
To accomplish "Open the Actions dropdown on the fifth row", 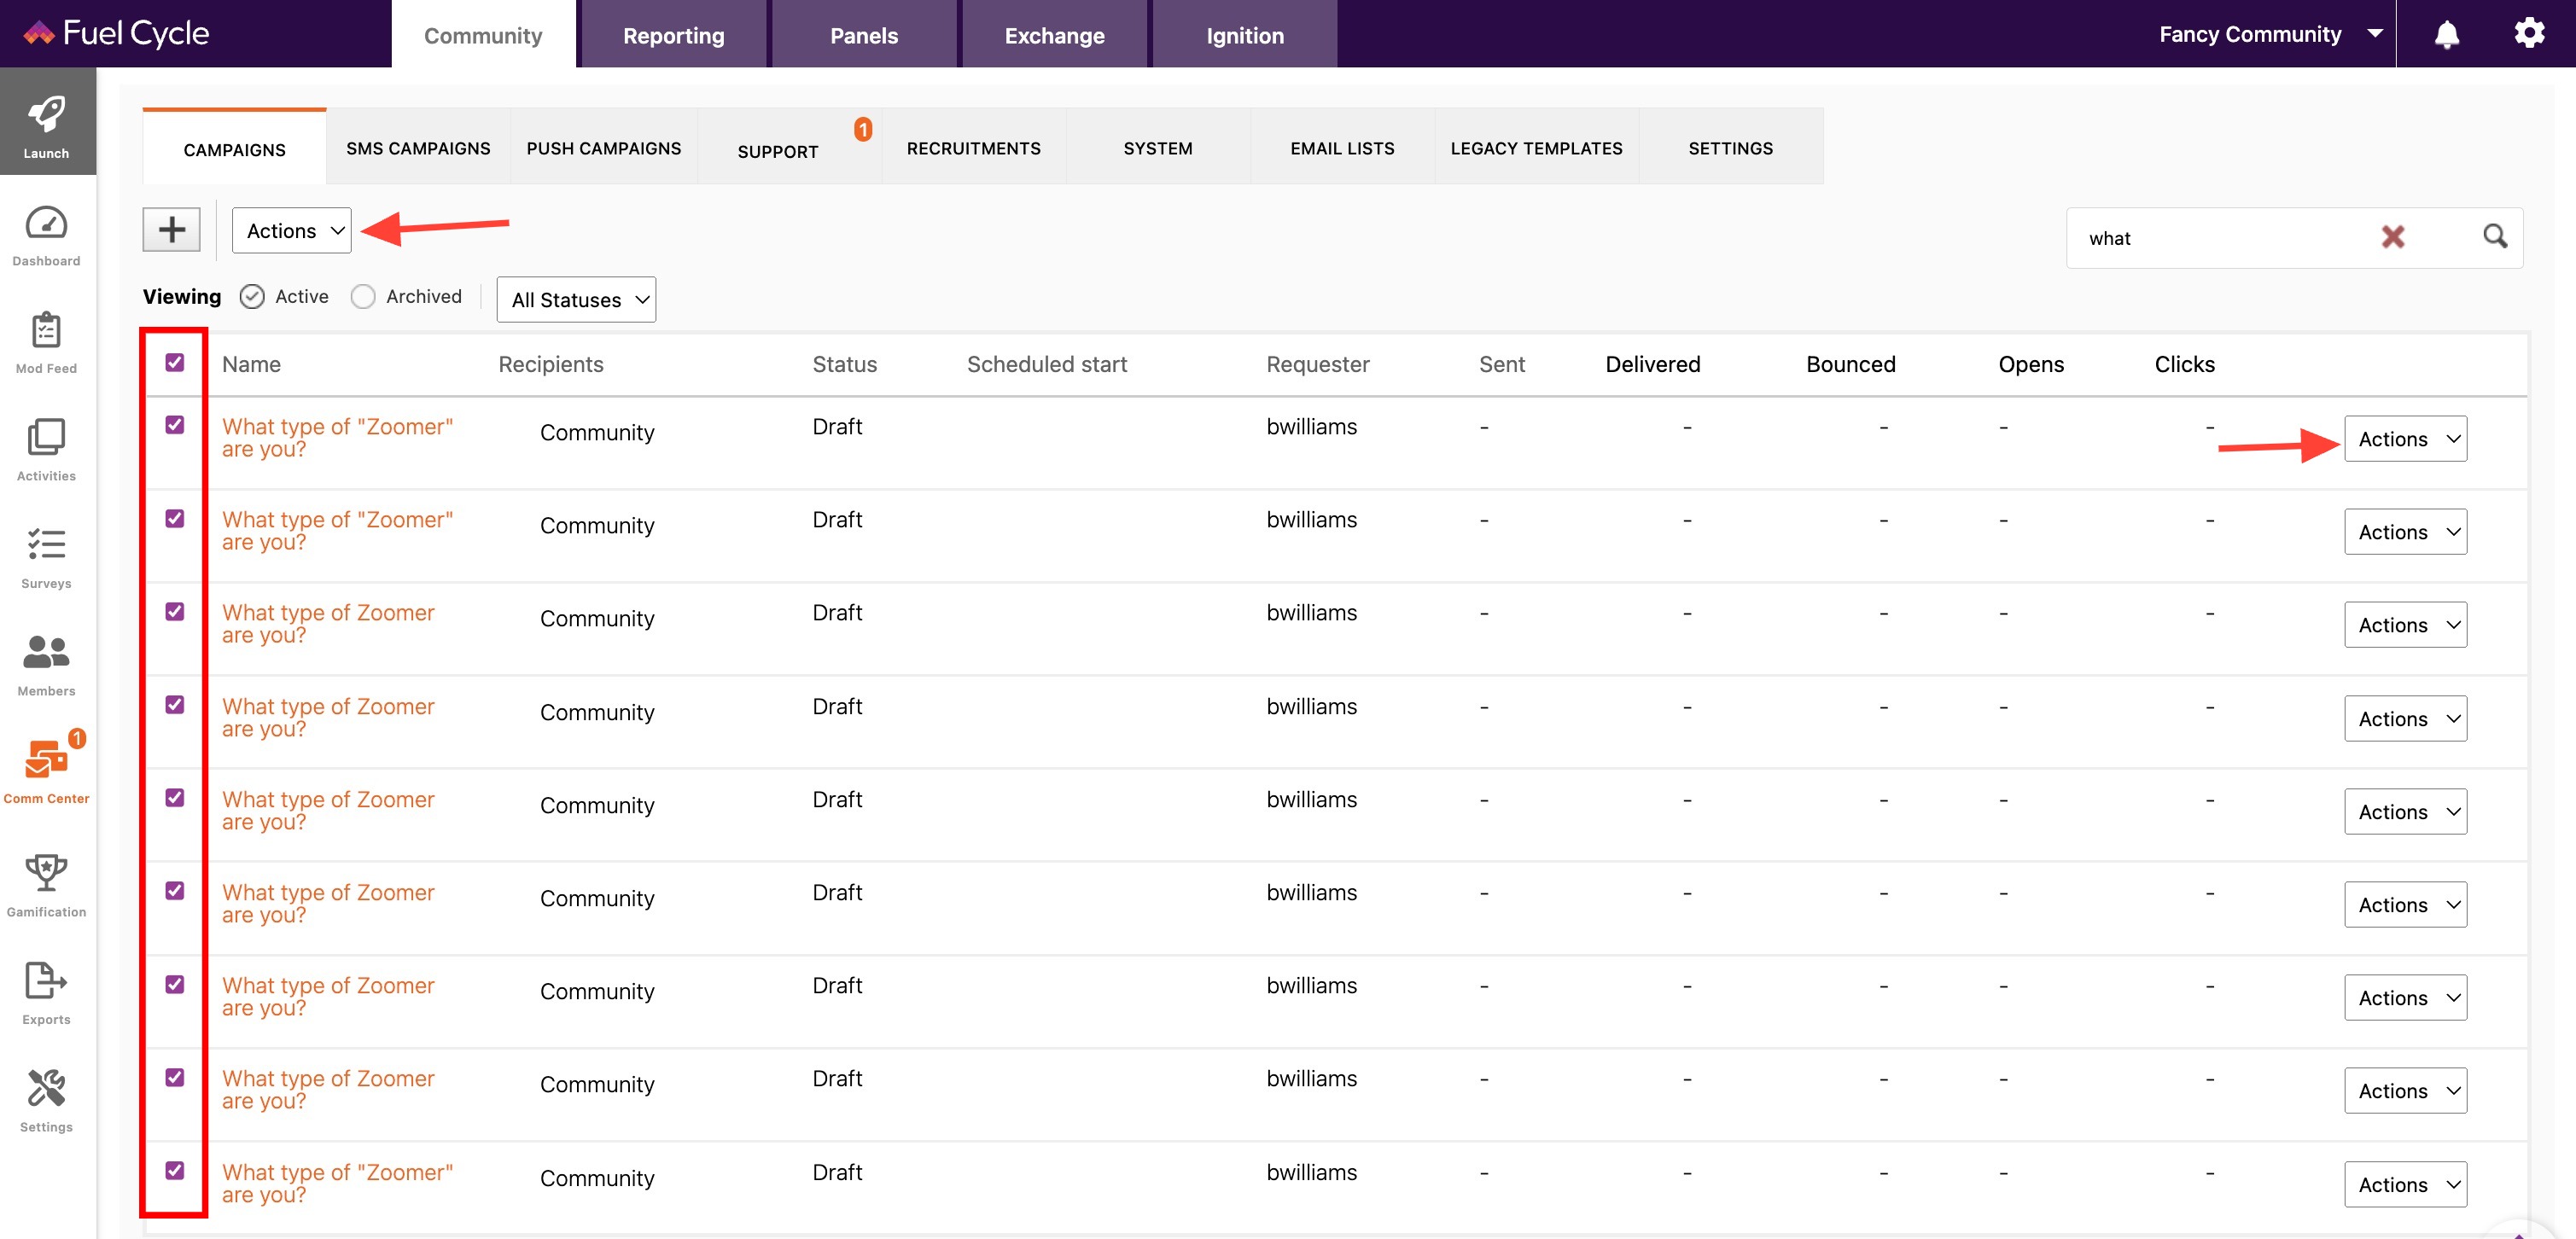I will [2405, 811].
